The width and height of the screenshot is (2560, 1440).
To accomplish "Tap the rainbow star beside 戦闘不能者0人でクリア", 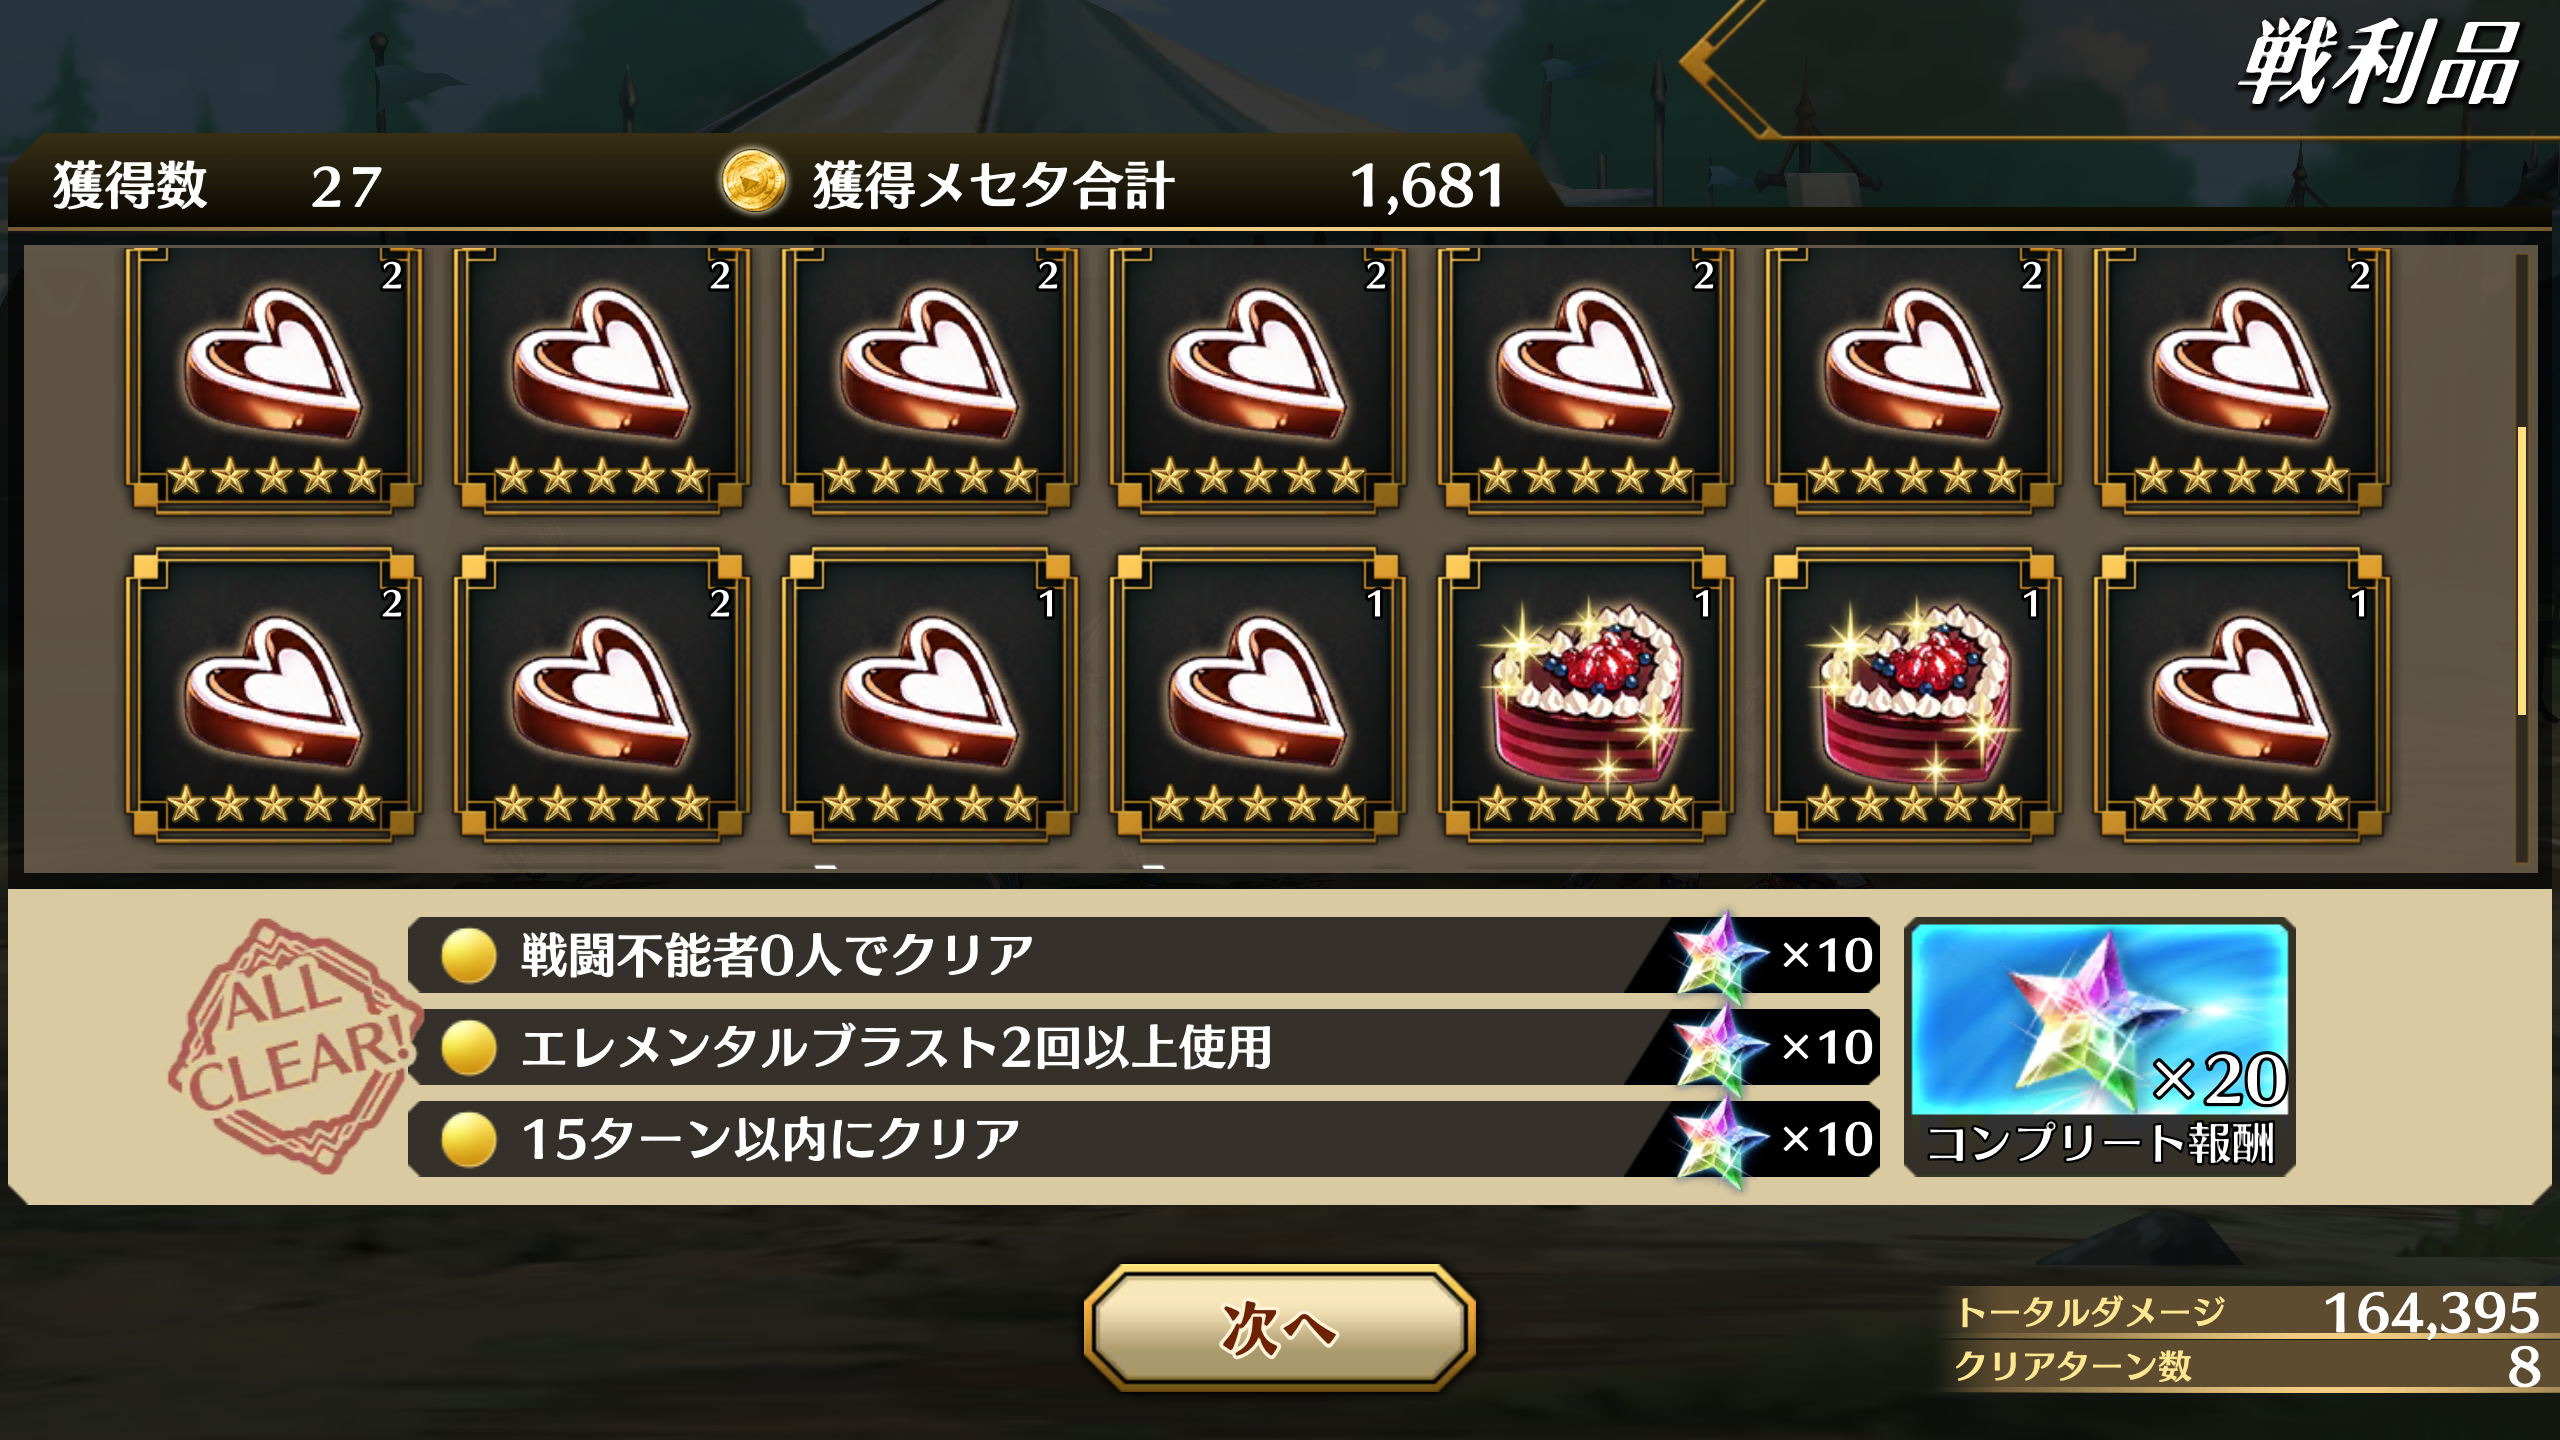I will coord(1716,956).
